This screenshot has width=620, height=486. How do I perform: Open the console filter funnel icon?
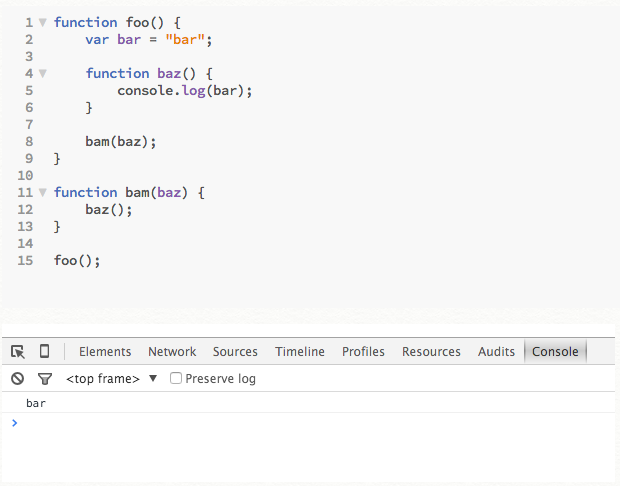coord(45,379)
